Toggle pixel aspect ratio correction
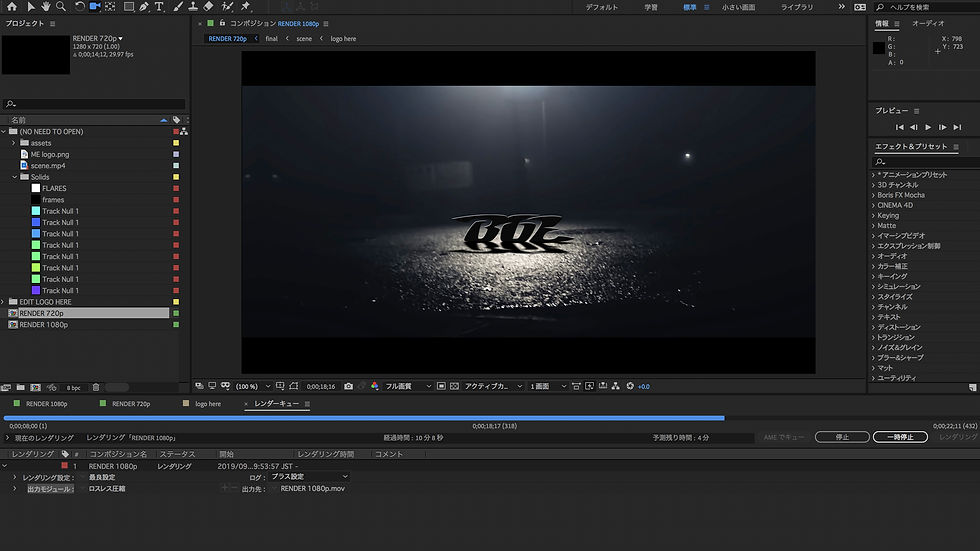The width and height of the screenshot is (980, 551). click(576, 386)
